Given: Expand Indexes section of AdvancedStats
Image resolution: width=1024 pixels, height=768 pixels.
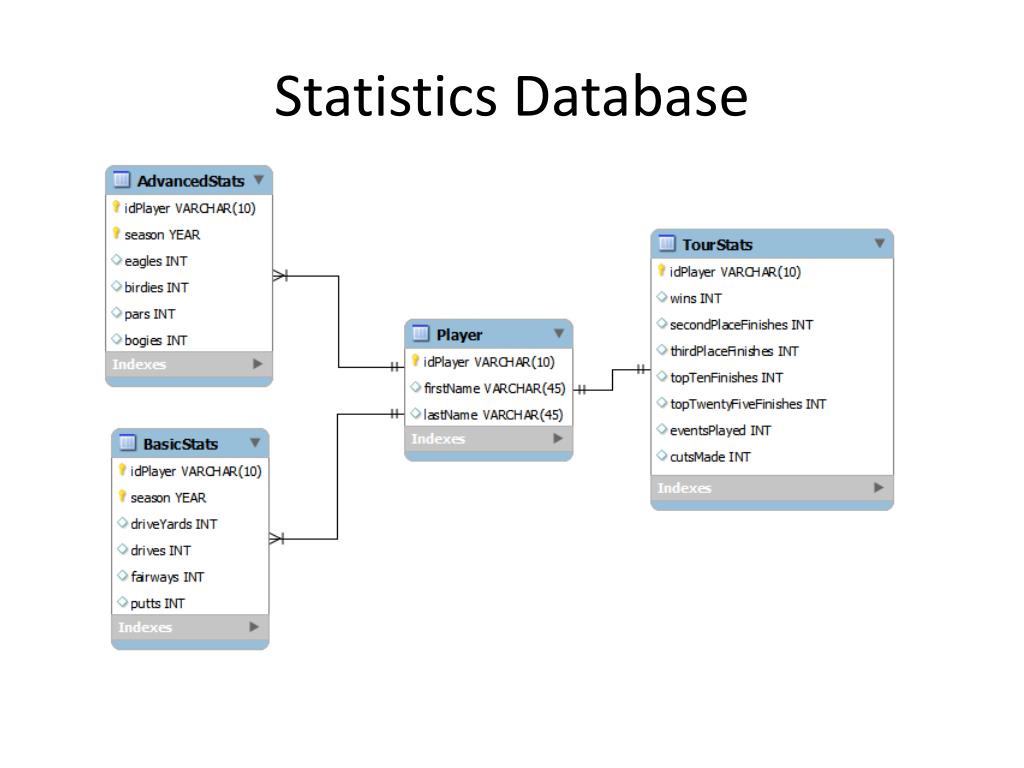Looking at the screenshot, I should tap(257, 364).
